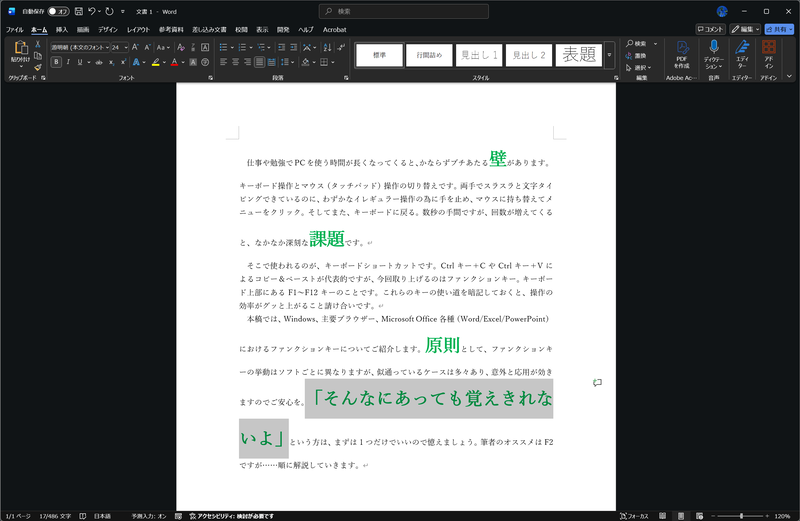
Task: Clear all formatting with the eraser A icon
Action: (x=181, y=47)
